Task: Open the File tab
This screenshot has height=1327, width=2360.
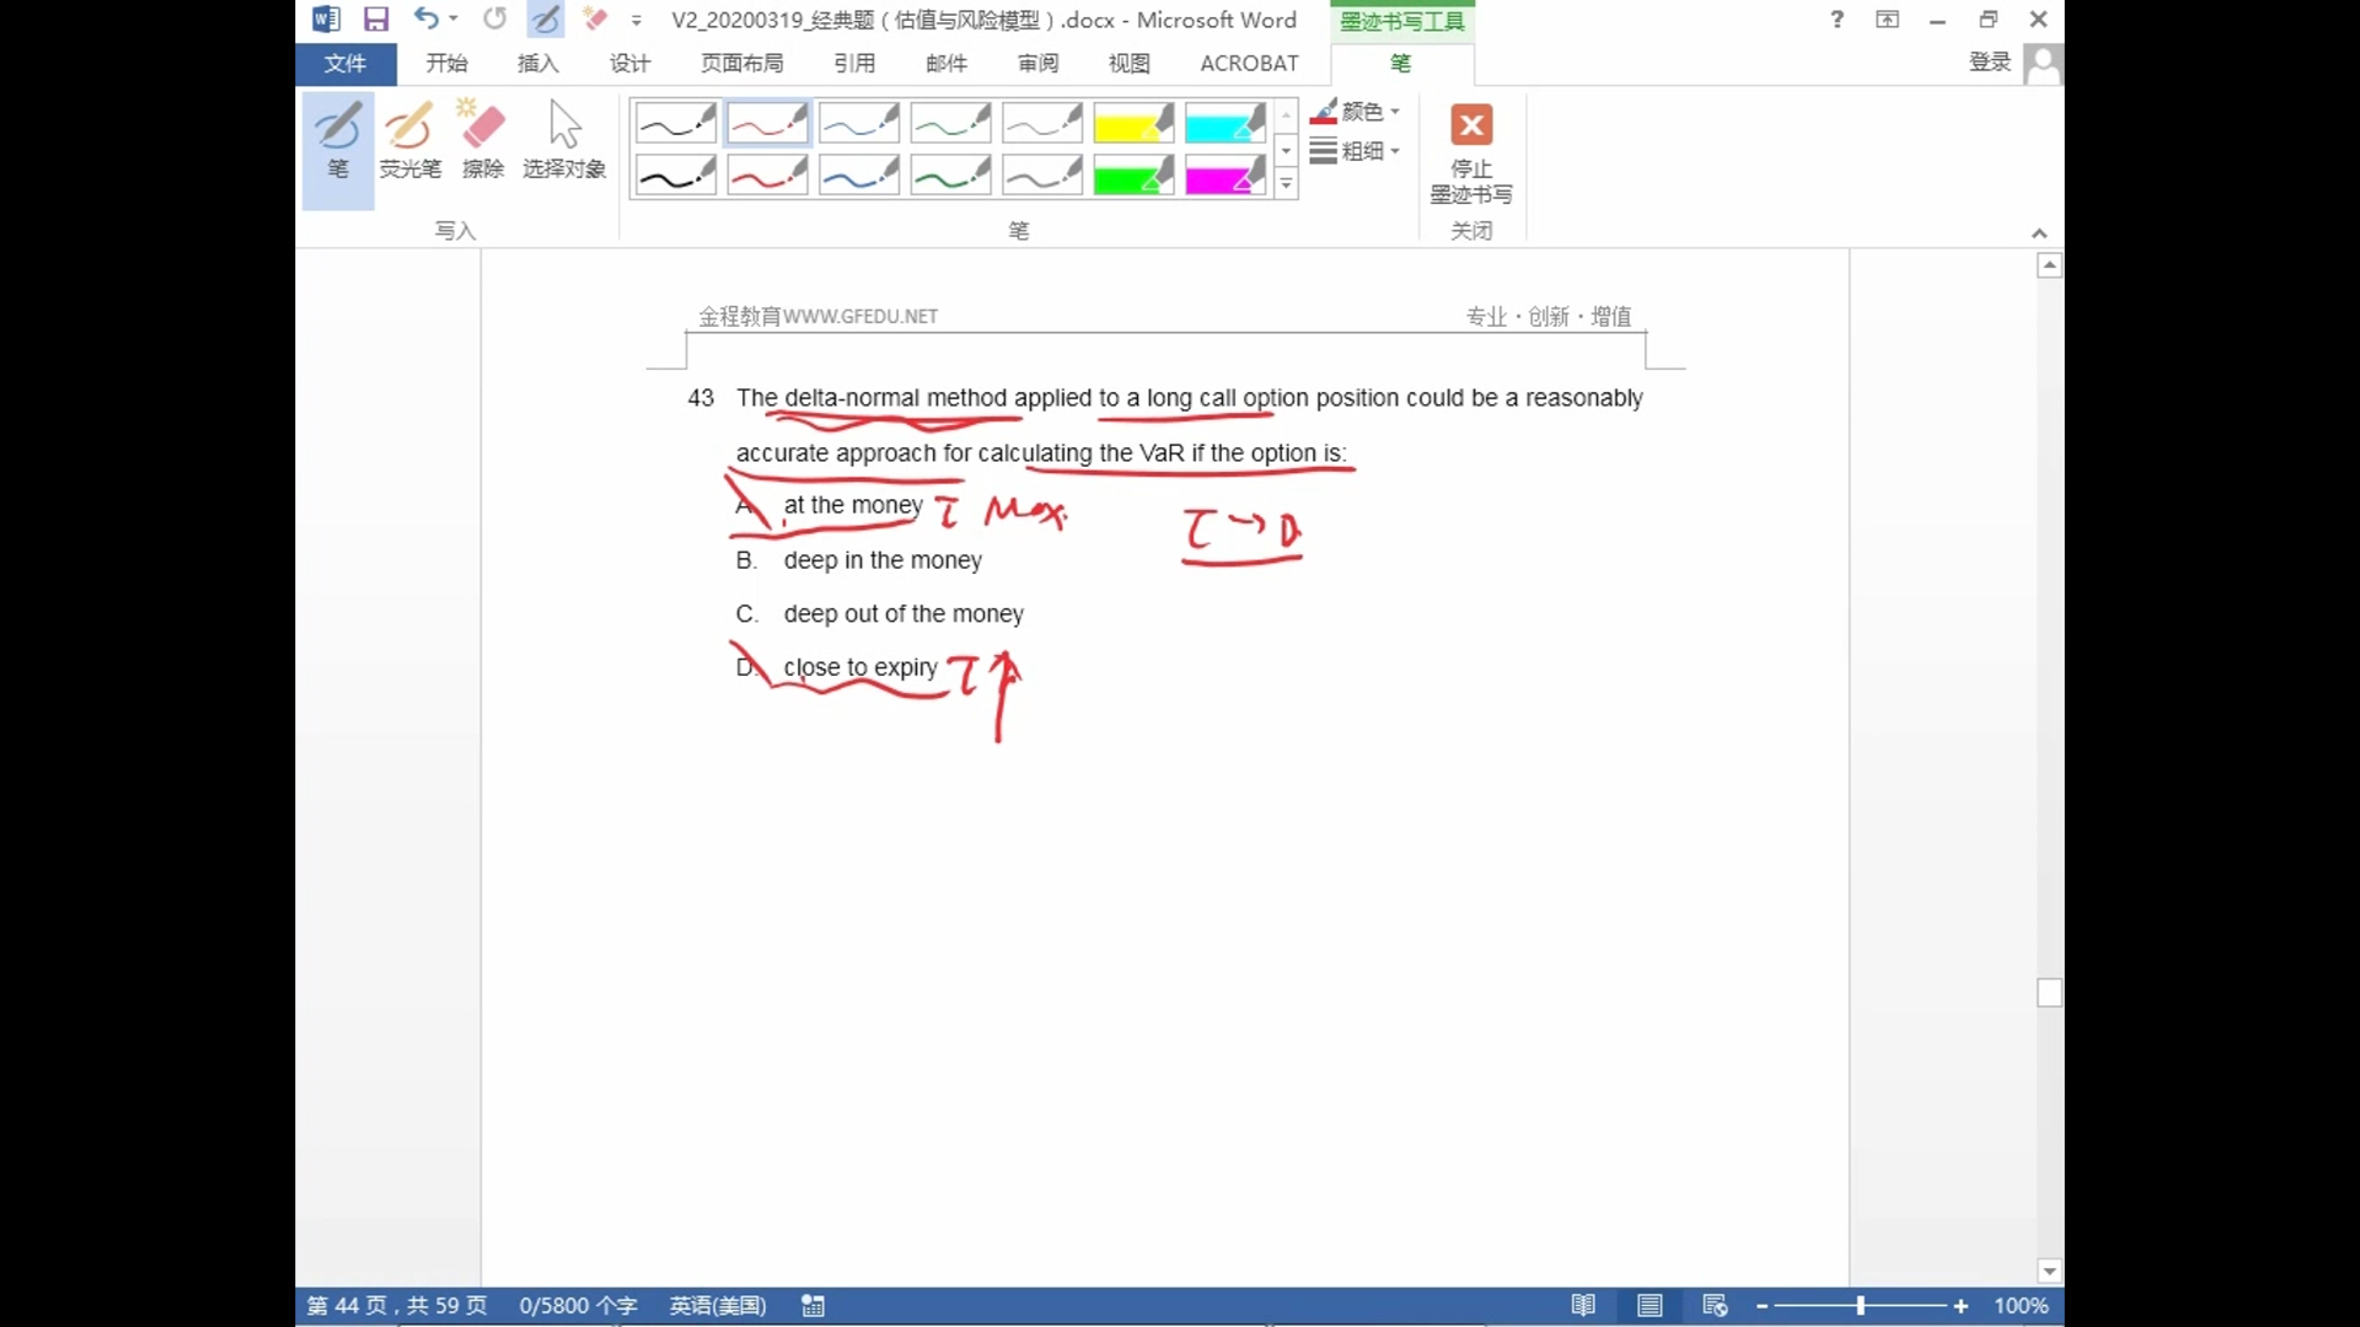Action: [345, 63]
